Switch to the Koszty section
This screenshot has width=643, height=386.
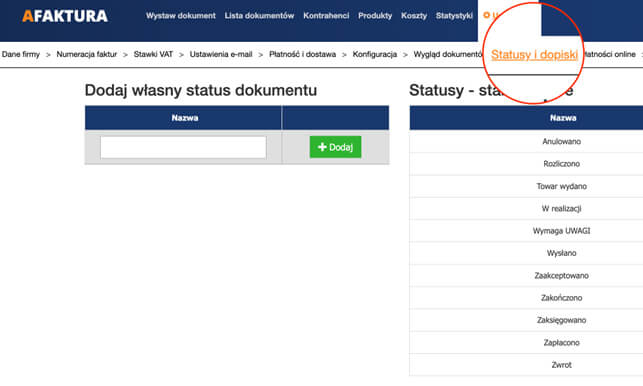(x=414, y=16)
